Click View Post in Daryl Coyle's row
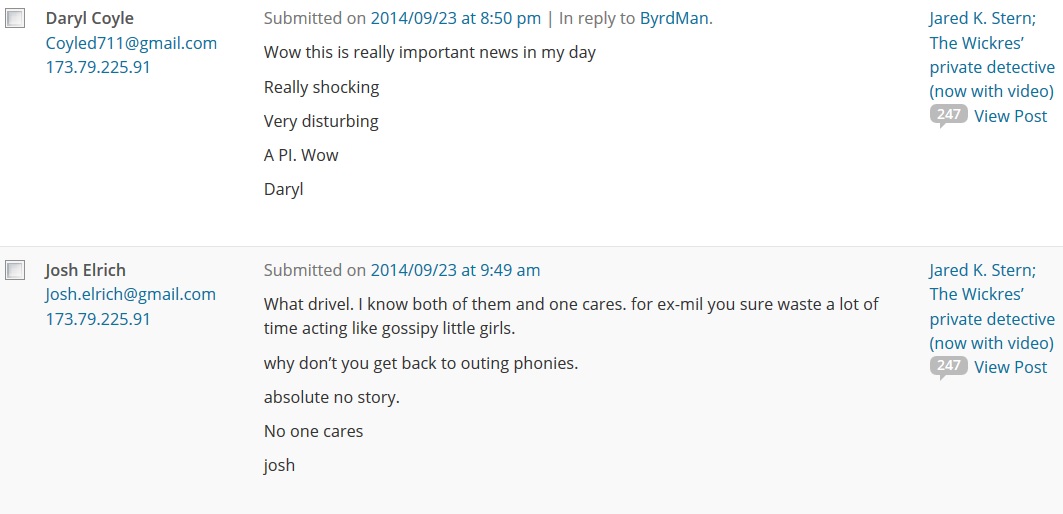Image resolution: width=1063 pixels, height=514 pixels. 1010,116
